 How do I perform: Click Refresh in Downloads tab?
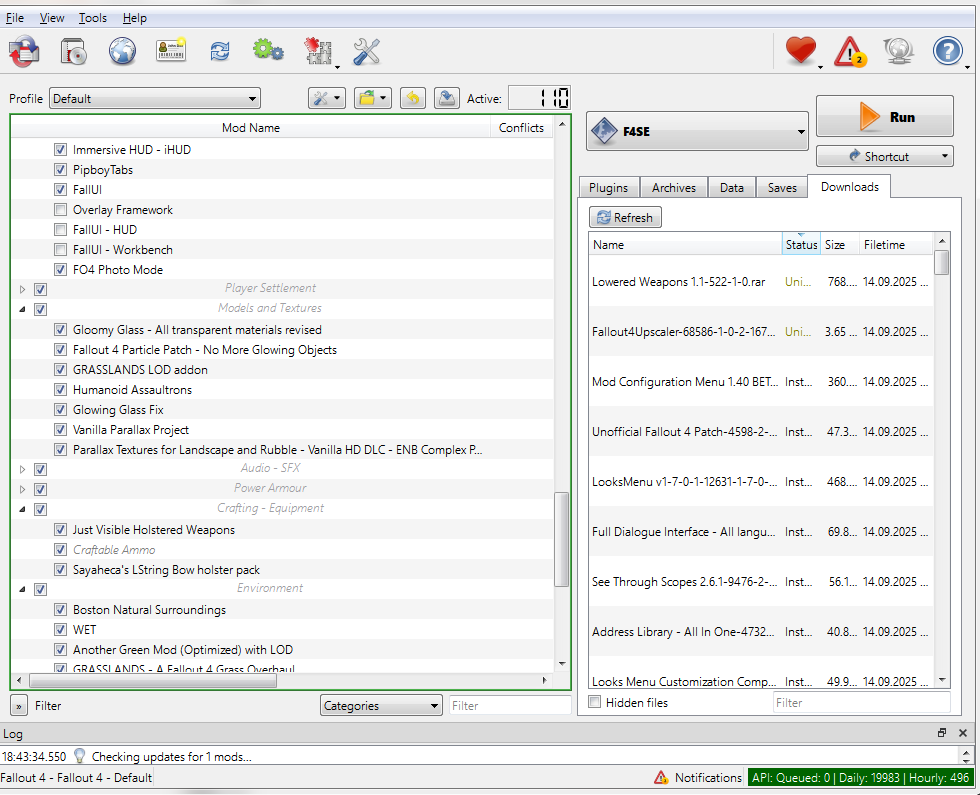tap(625, 218)
